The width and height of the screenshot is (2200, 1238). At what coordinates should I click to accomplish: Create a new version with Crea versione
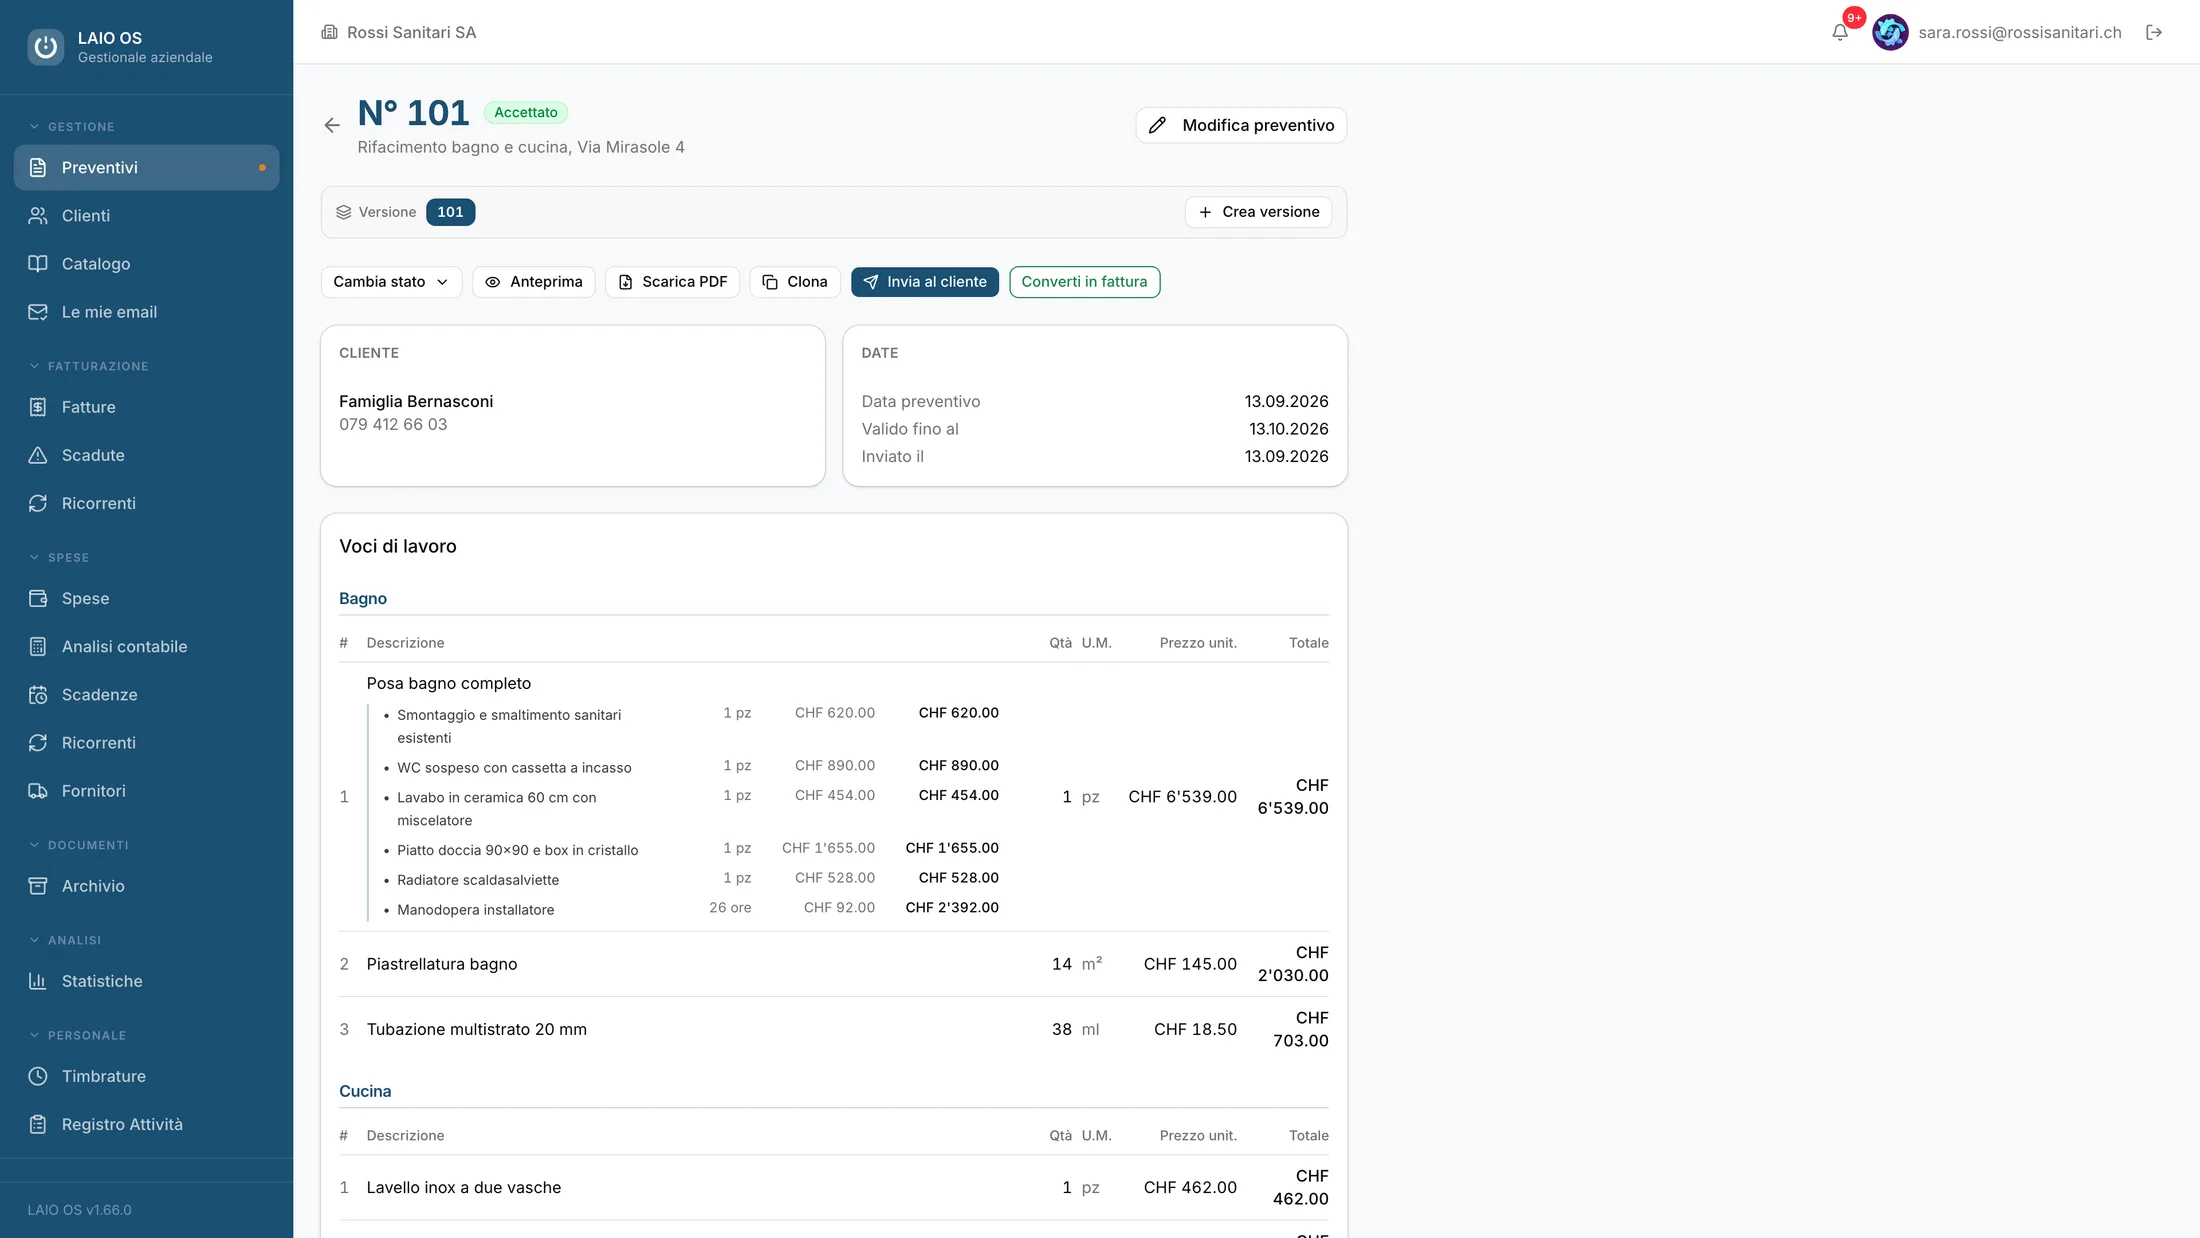(1258, 212)
